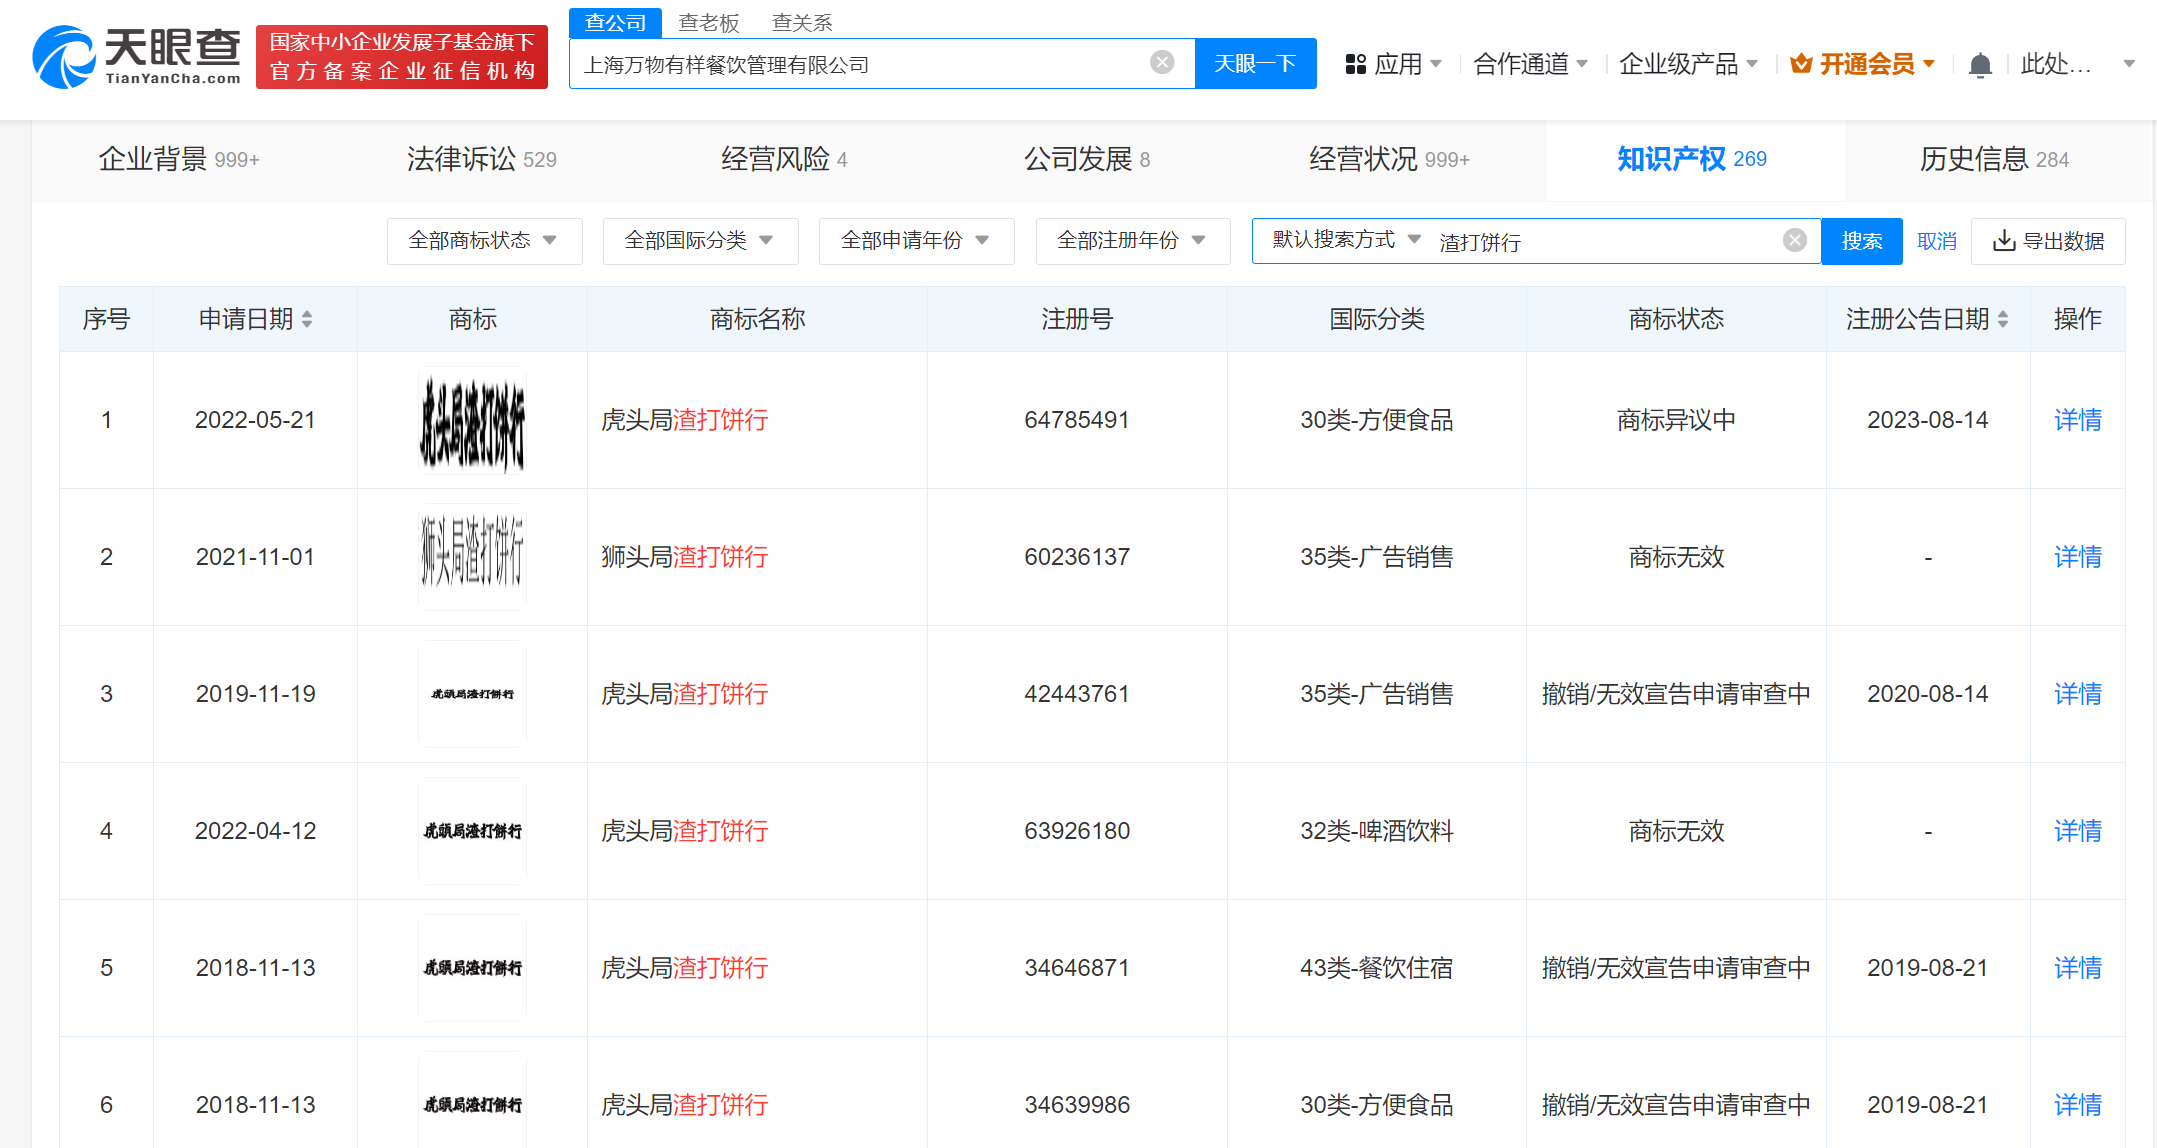The height and width of the screenshot is (1148, 2157).
Task: Switch to the 查老板 search tab
Action: pos(708,22)
